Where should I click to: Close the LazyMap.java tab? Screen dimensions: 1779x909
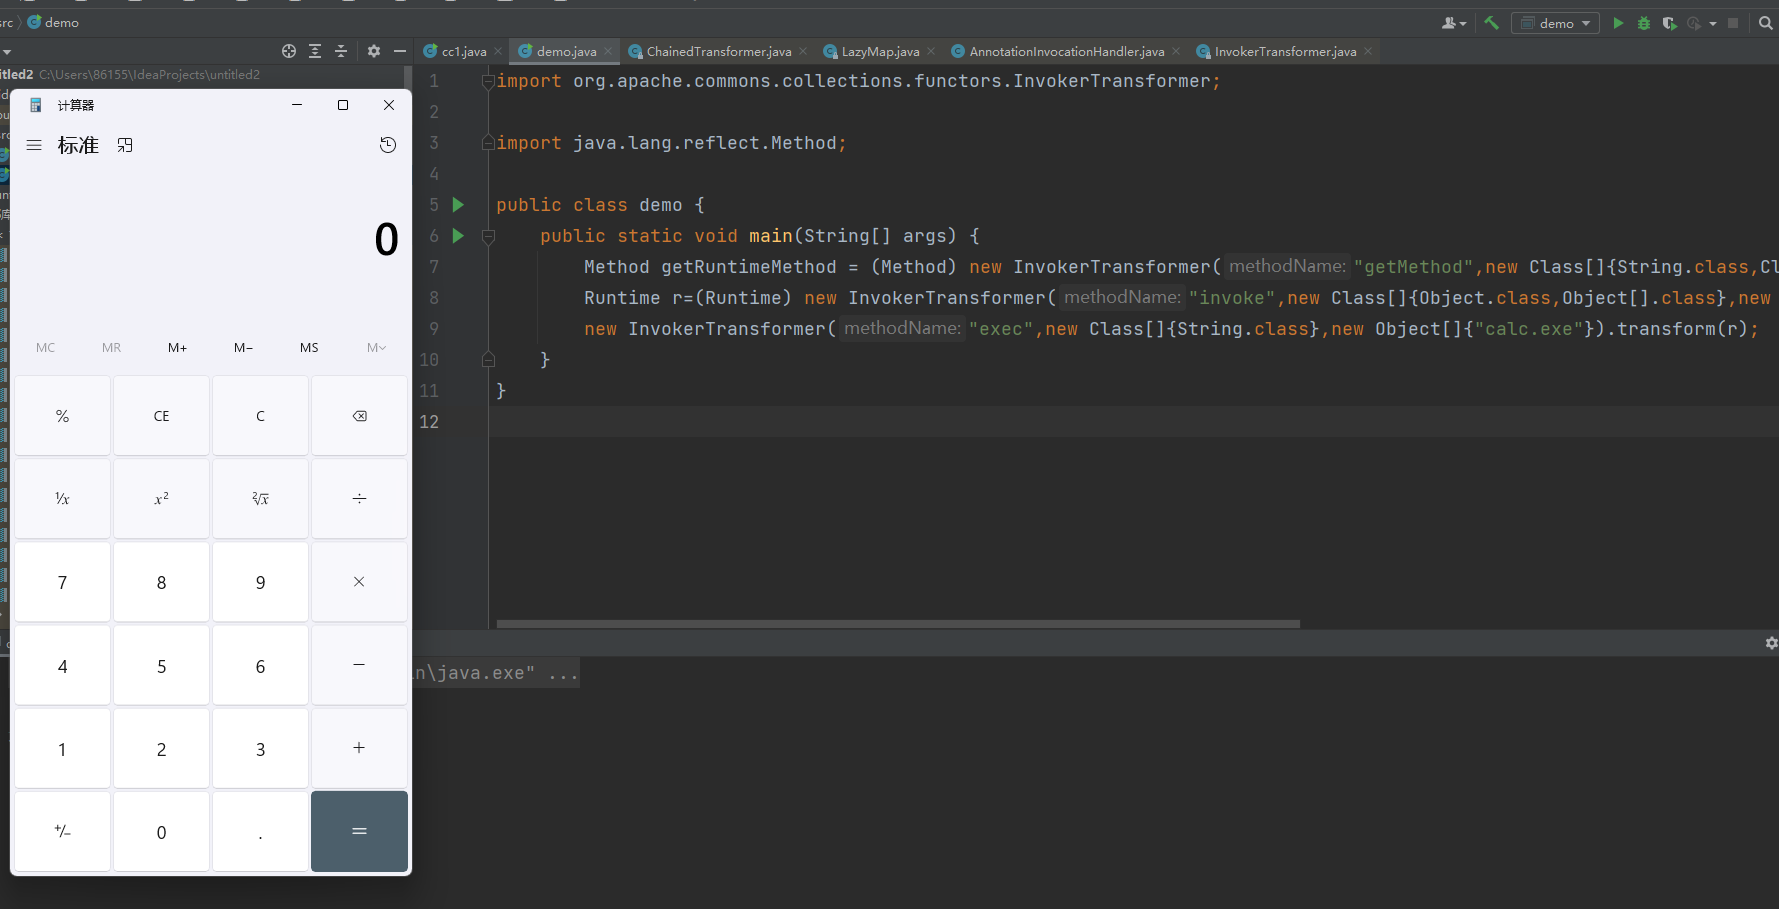coord(931,51)
